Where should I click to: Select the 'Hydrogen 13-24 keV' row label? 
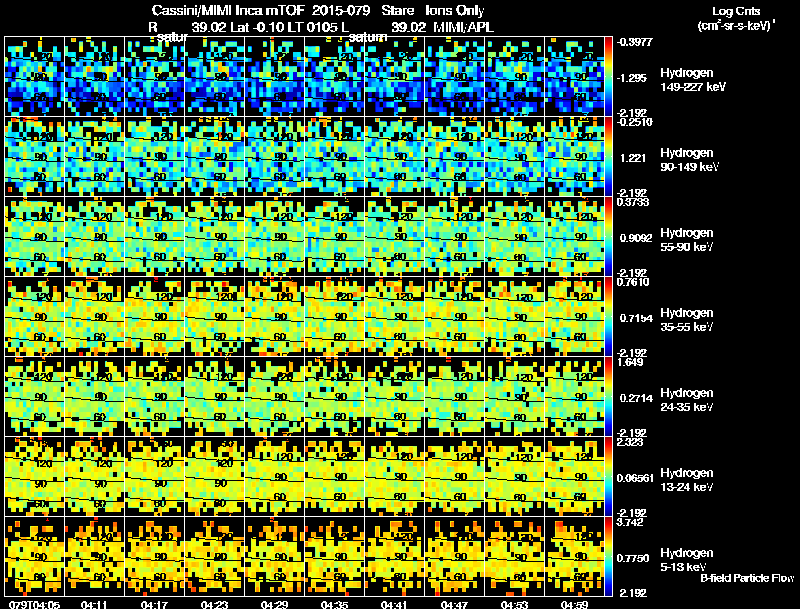(687, 480)
